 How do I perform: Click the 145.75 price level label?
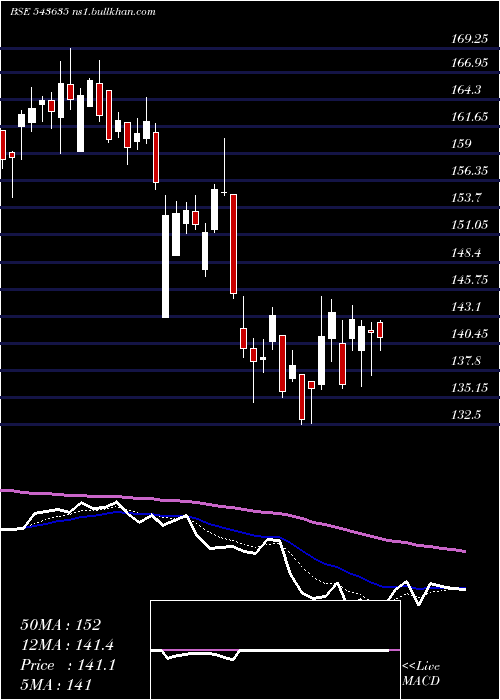tap(469, 279)
